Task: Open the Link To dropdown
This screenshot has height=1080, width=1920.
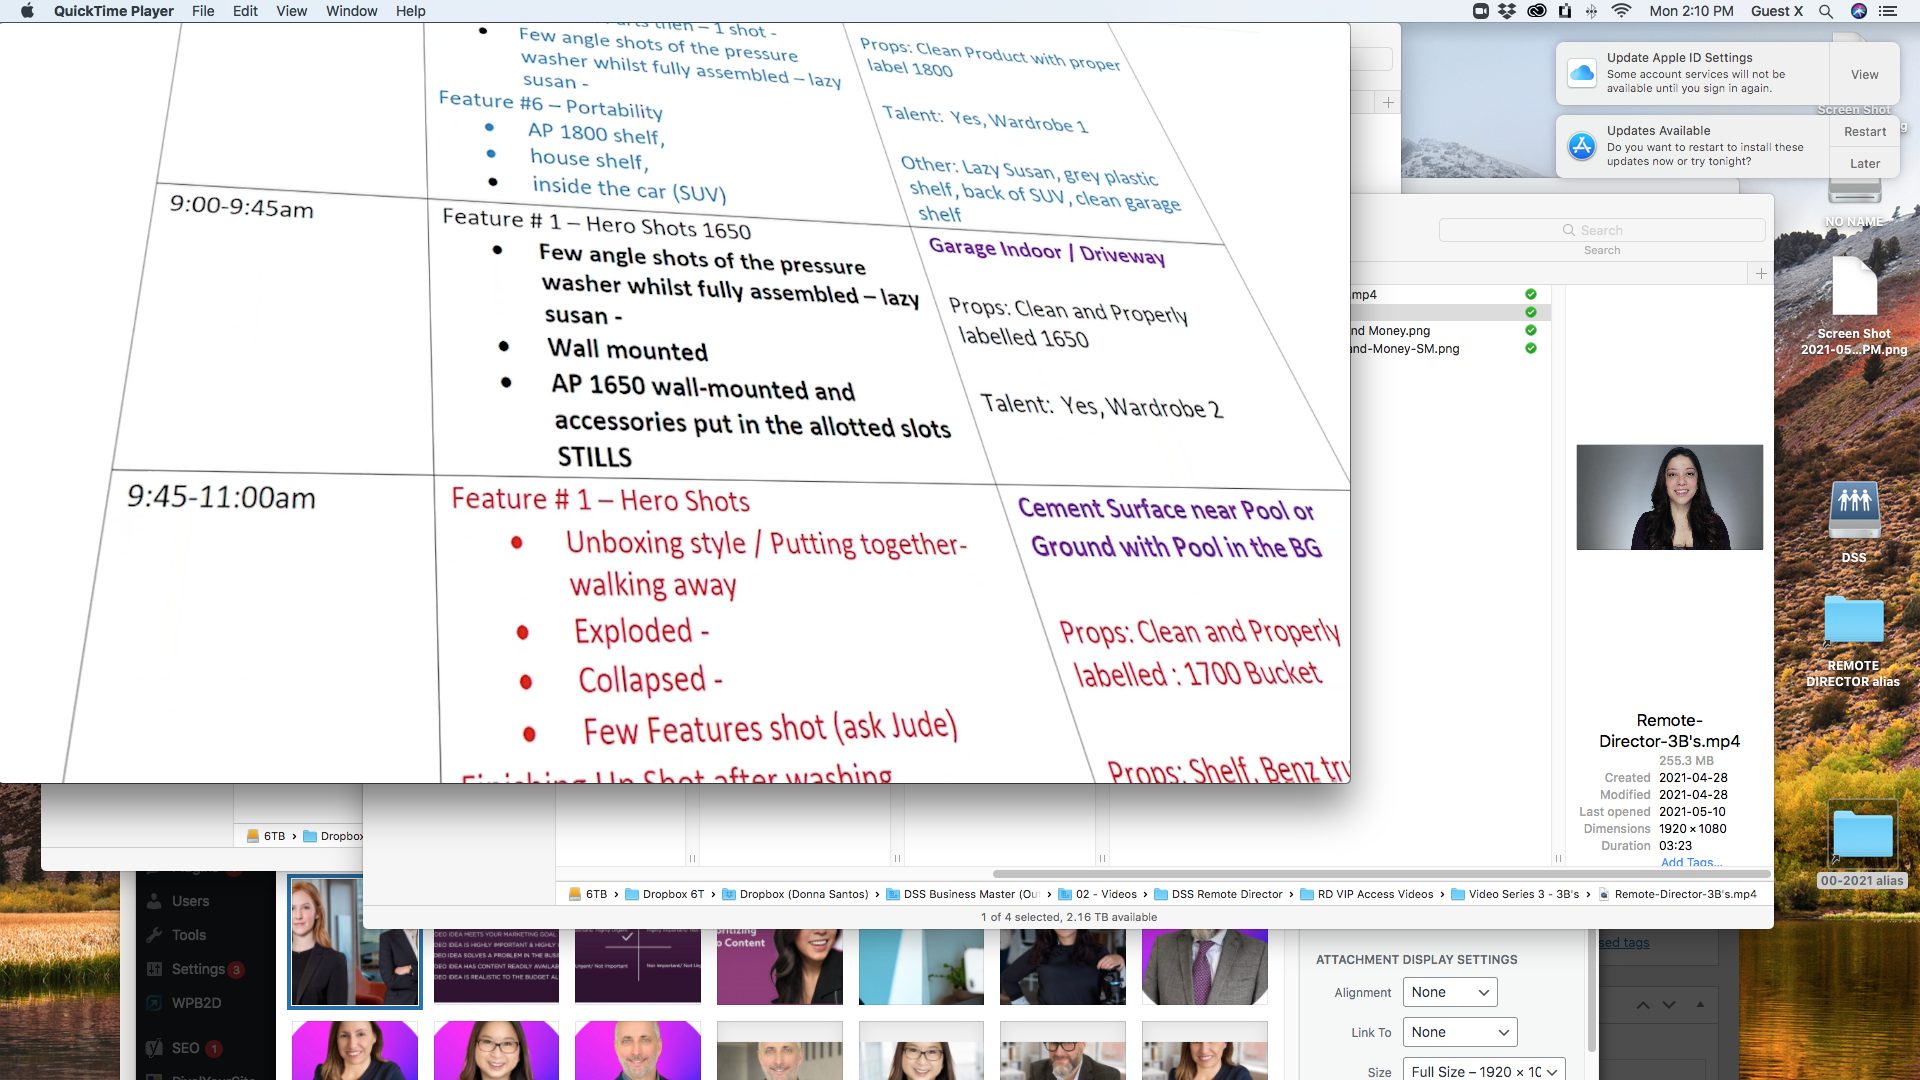Action: tap(1460, 1032)
